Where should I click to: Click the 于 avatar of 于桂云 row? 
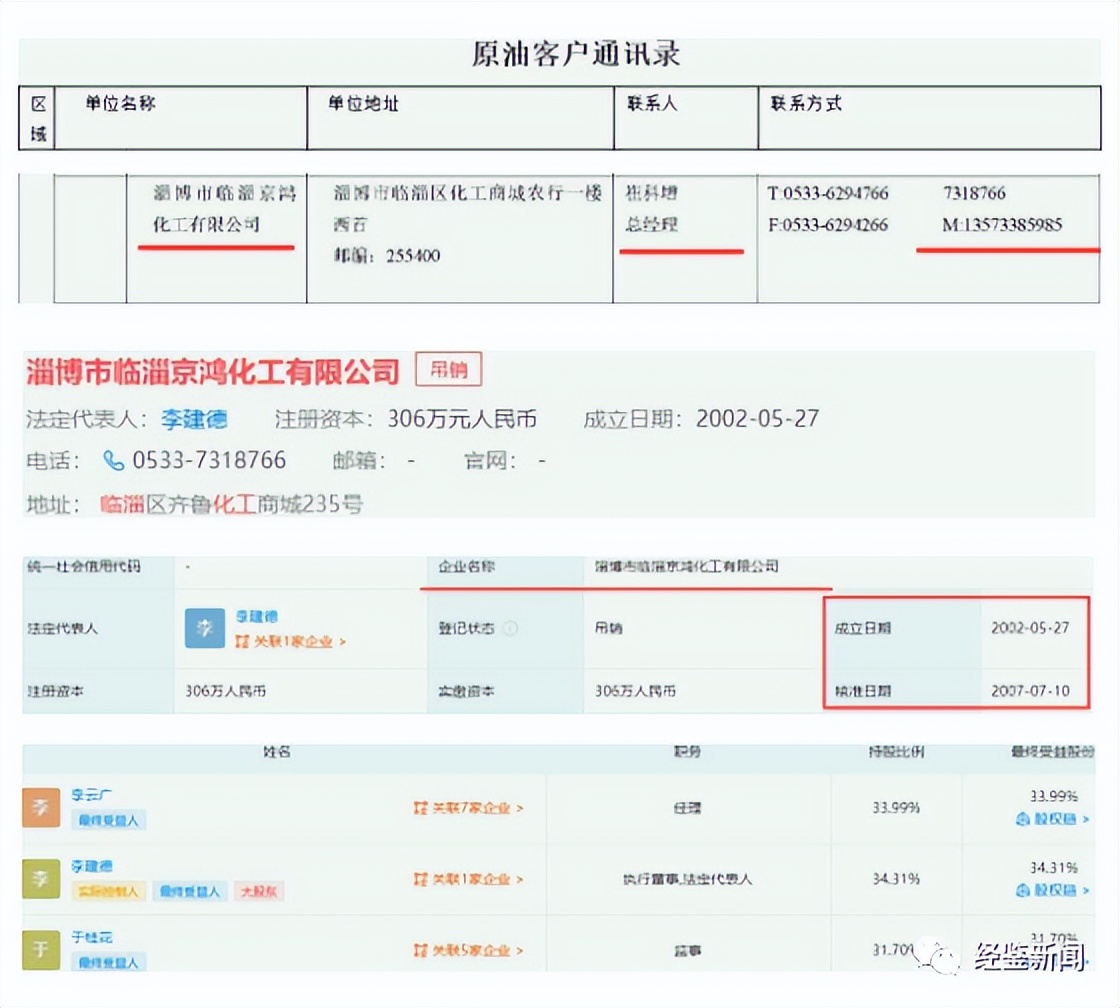(41, 949)
